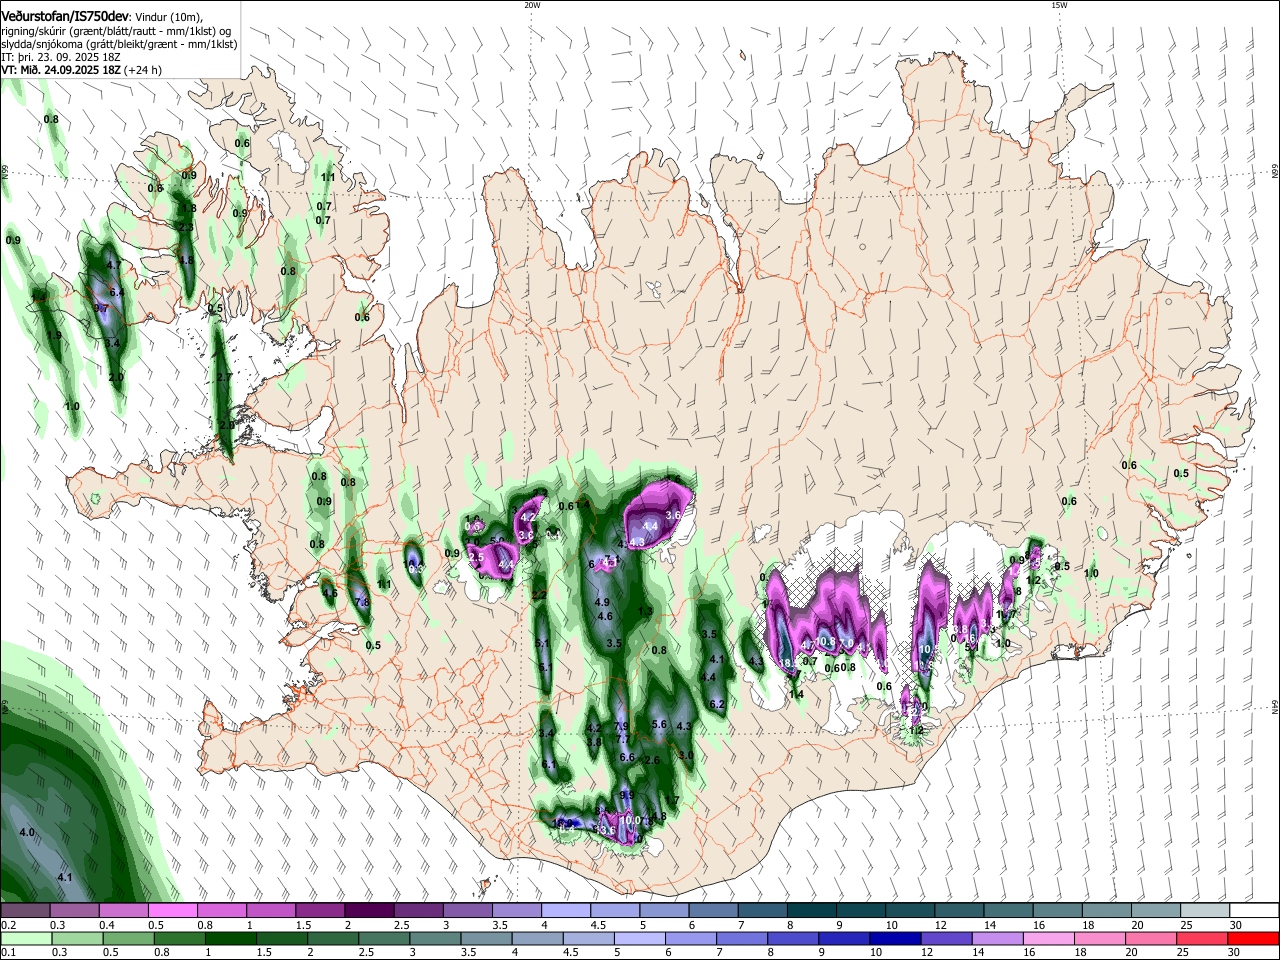This screenshot has width=1280, height=960.
Task: Click the 7.9 precipitation value on the map
Action: pyautogui.click(x=621, y=727)
